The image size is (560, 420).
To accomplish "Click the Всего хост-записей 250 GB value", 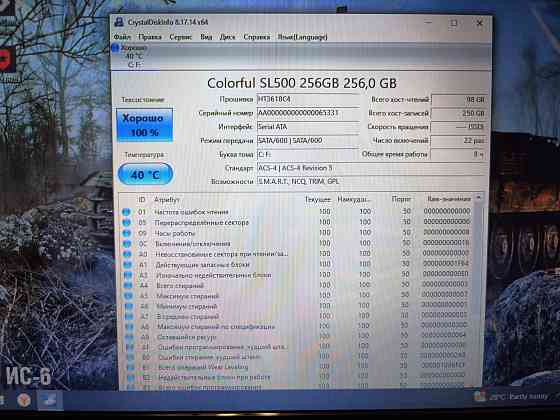I will [x=459, y=113].
